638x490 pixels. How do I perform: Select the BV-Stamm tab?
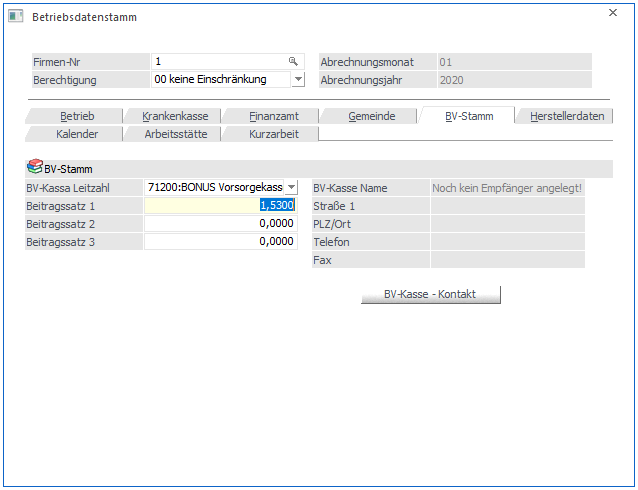pyautogui.click(x=467, y=116)
